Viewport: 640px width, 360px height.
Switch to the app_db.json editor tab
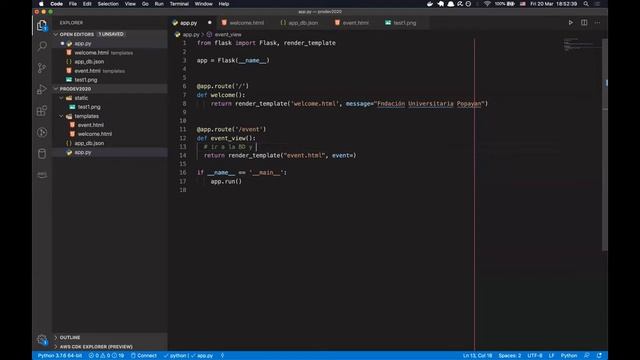pyautogui.click(x=302, y=23)
